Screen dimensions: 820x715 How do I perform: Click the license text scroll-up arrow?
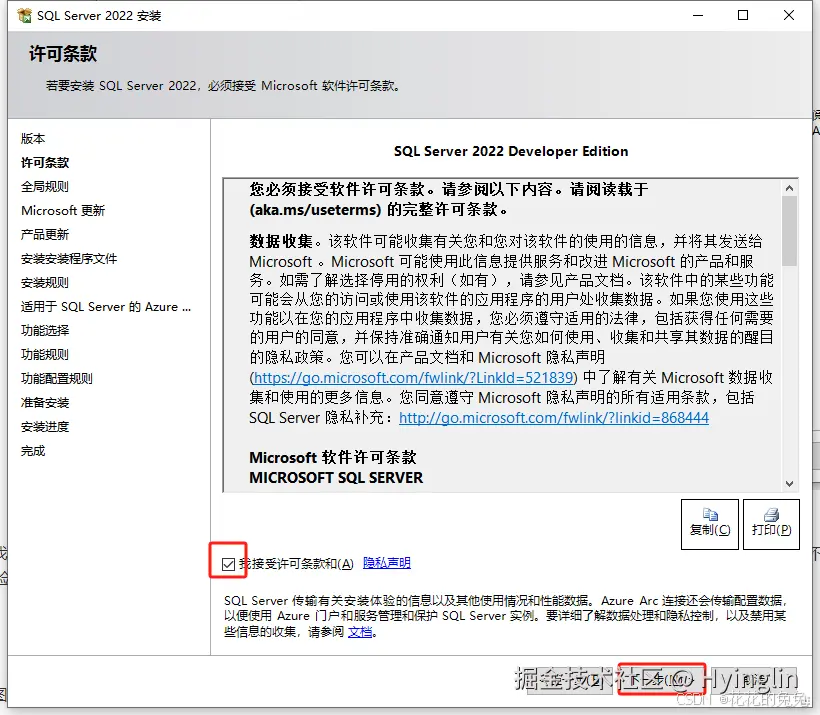pyautogui.click(x=790, y=188)
